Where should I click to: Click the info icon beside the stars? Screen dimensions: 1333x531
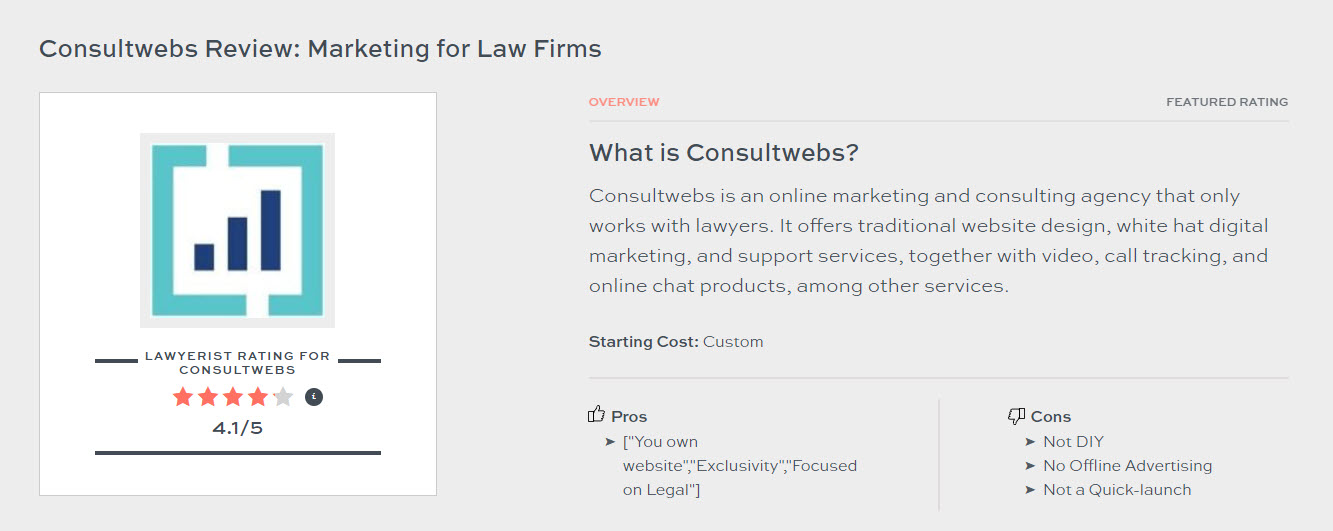tap(314, 397)
